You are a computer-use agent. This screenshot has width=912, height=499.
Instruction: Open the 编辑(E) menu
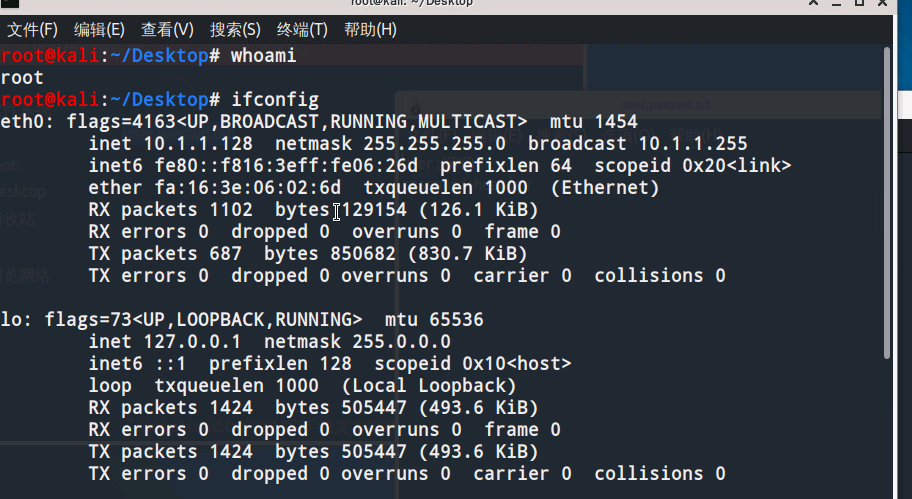[99, 30]
